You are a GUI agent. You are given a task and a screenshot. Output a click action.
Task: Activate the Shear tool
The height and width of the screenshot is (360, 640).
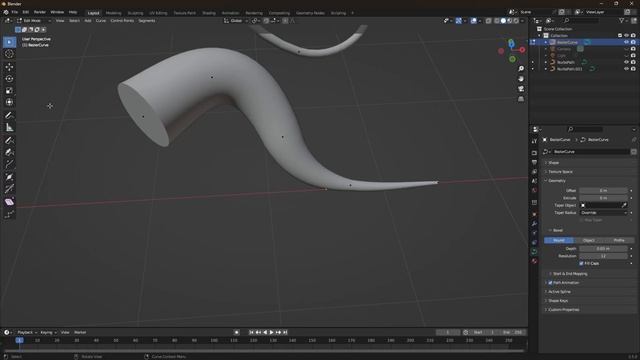pos(9,202)
